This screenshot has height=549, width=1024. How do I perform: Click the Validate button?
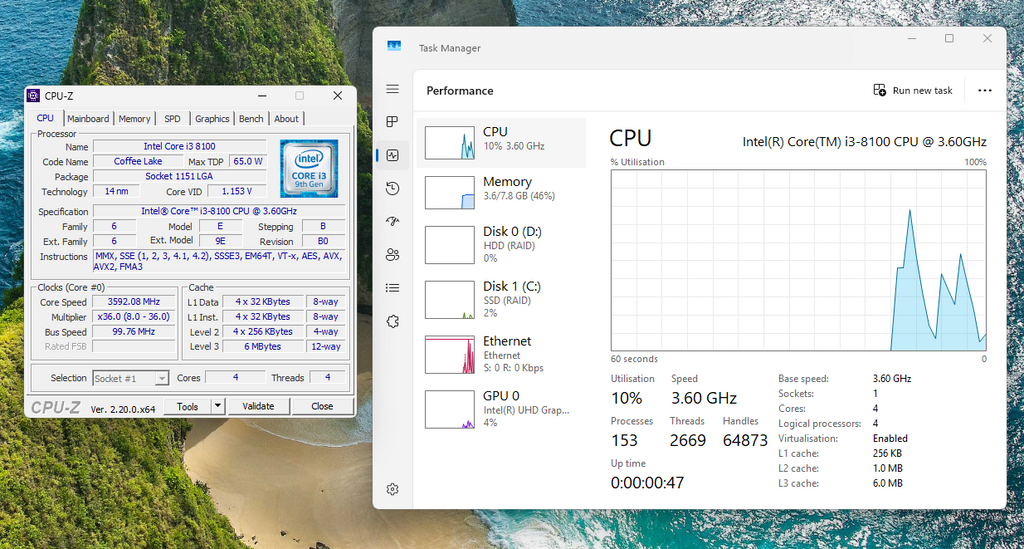point(258,406)
